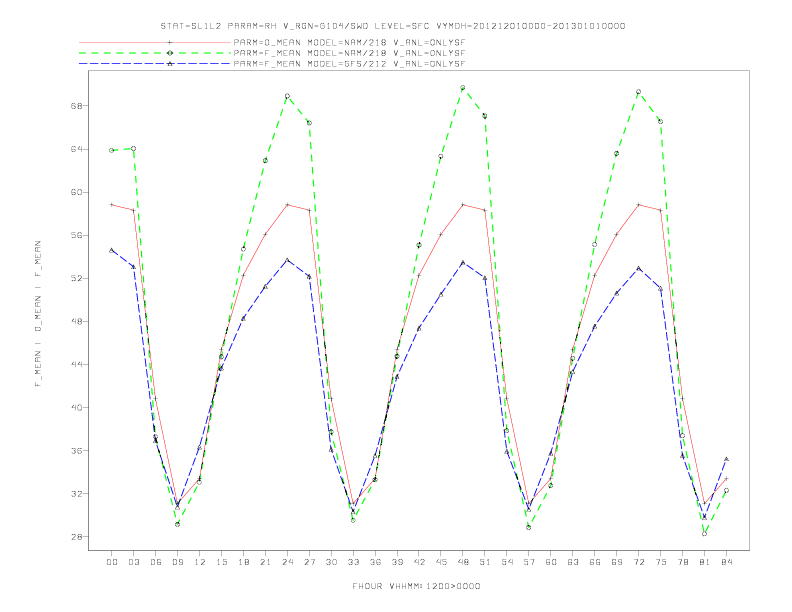The image size is (792, 612).
Task: Click green circle marker at hour 24 peak
Action: pyautogui.click(x=287, y=96)
